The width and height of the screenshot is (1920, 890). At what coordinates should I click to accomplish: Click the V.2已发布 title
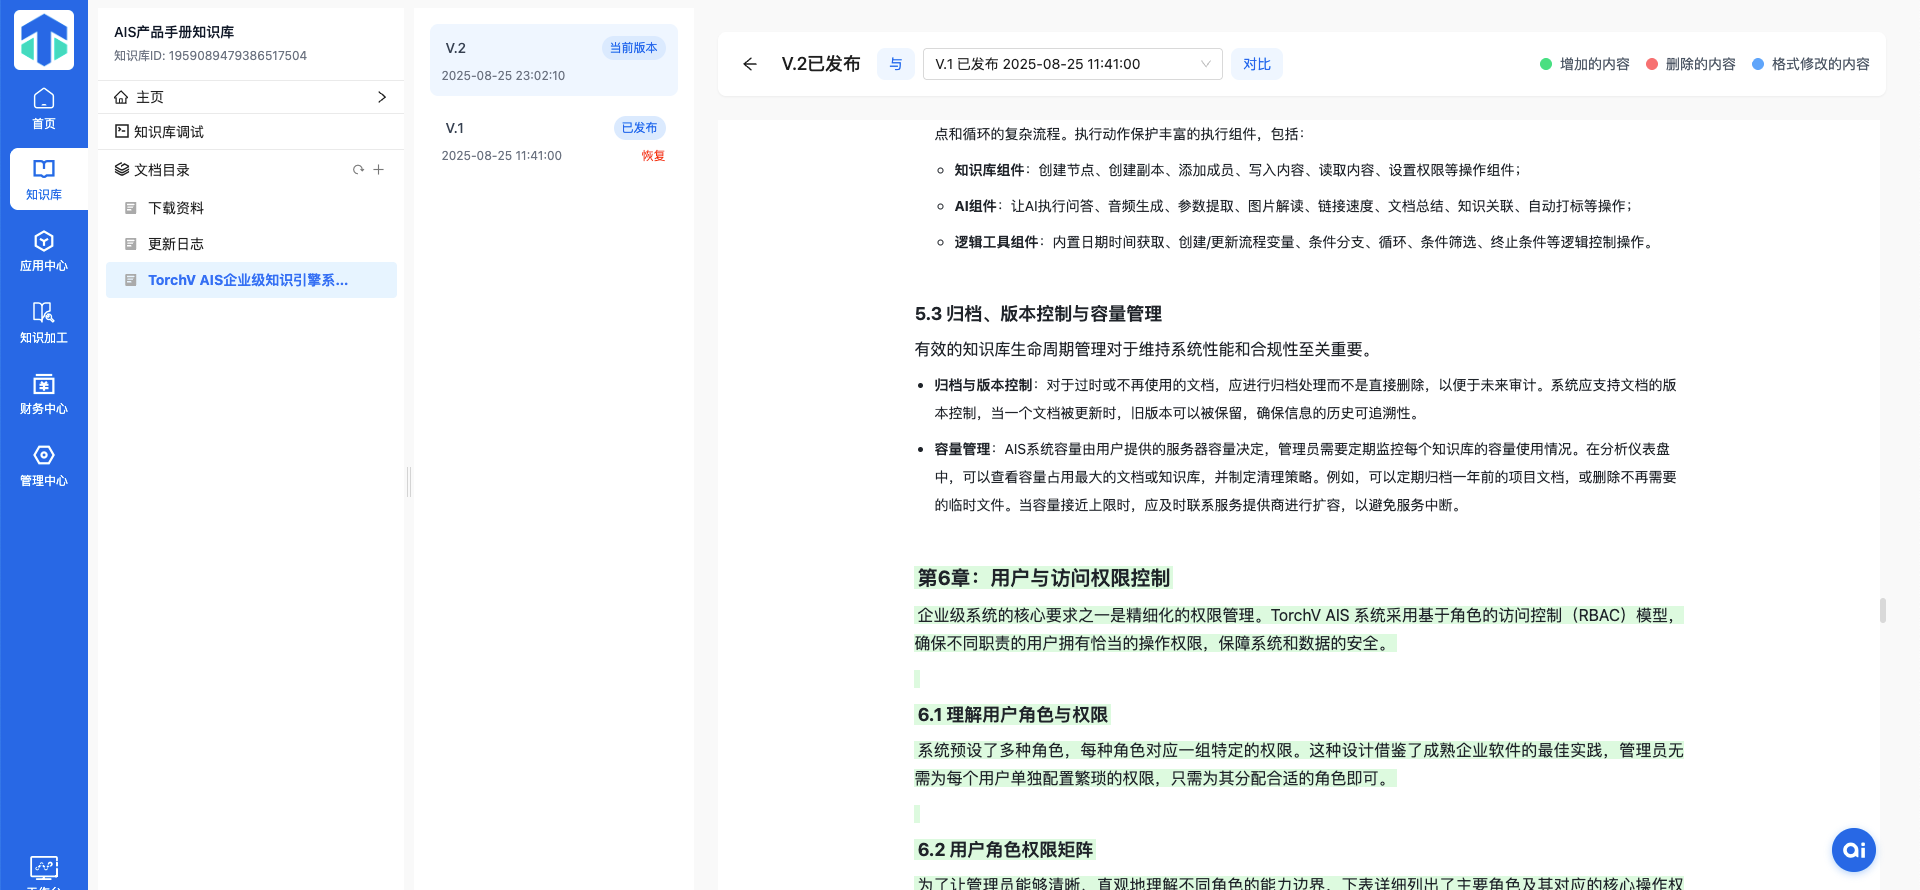pos(821,64)
